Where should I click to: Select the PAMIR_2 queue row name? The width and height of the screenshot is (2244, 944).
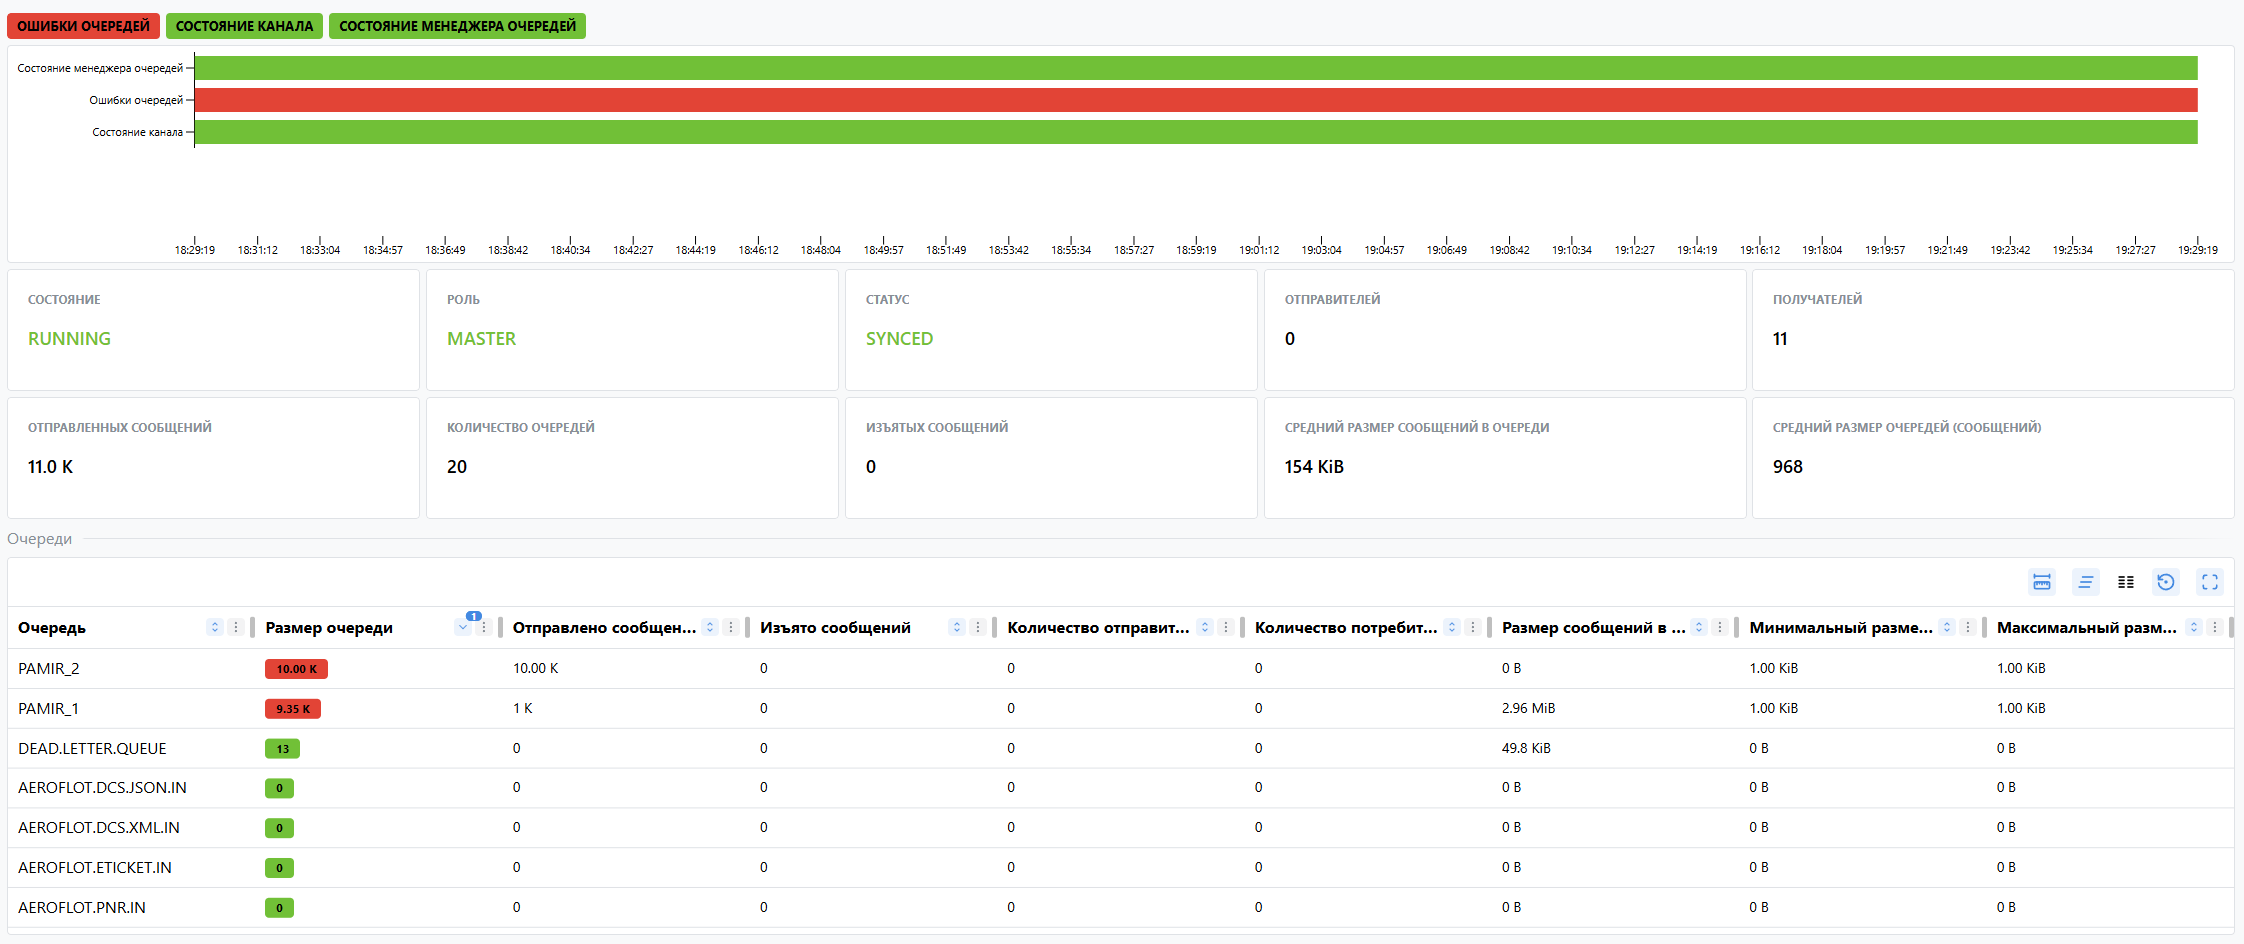(x=48, y=668)
